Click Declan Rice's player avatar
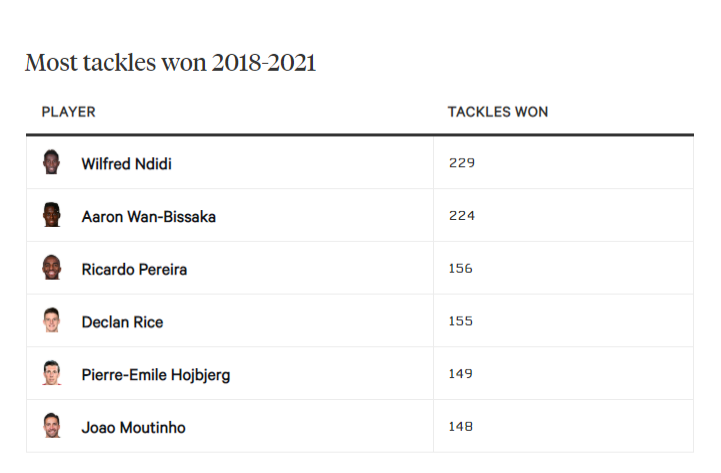Screen dimensions: 721x473 coord(52,321)
